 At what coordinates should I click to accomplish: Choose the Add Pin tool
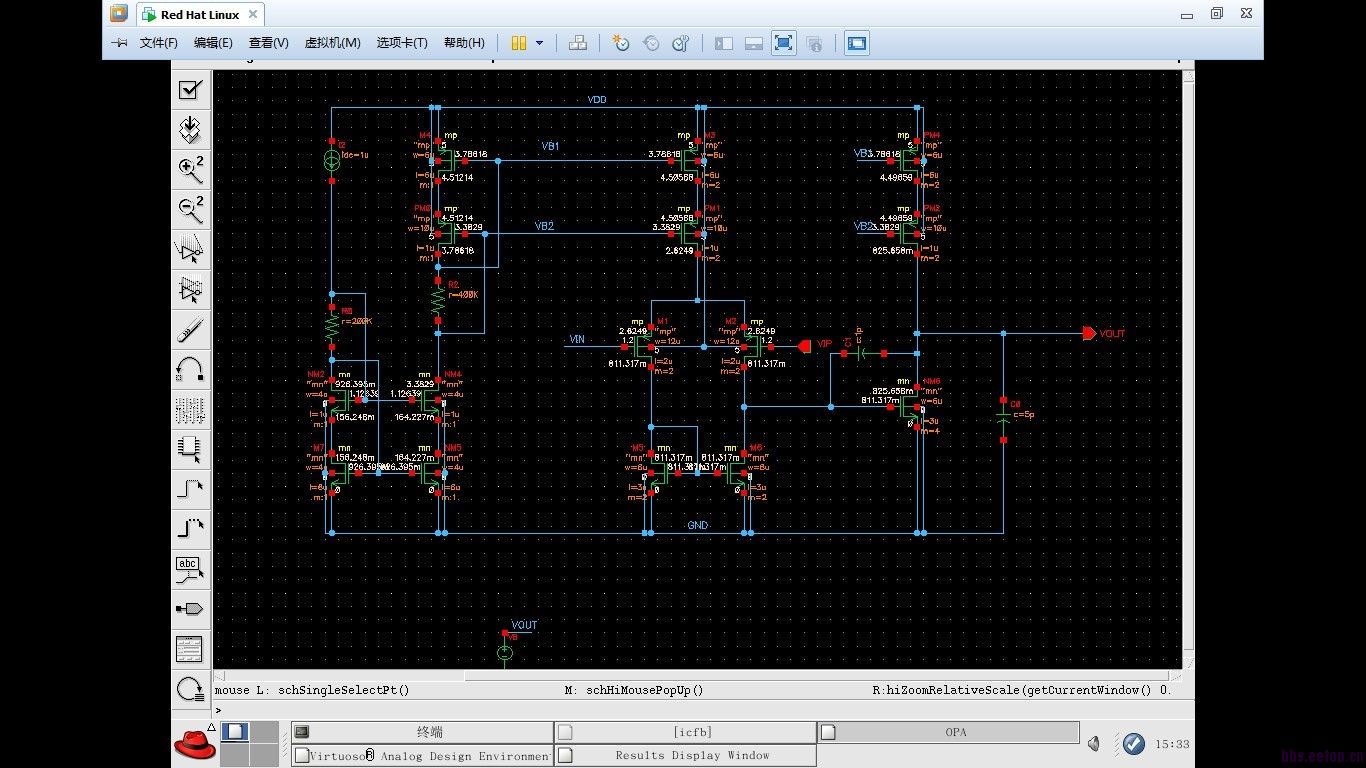tap(190, 608)
